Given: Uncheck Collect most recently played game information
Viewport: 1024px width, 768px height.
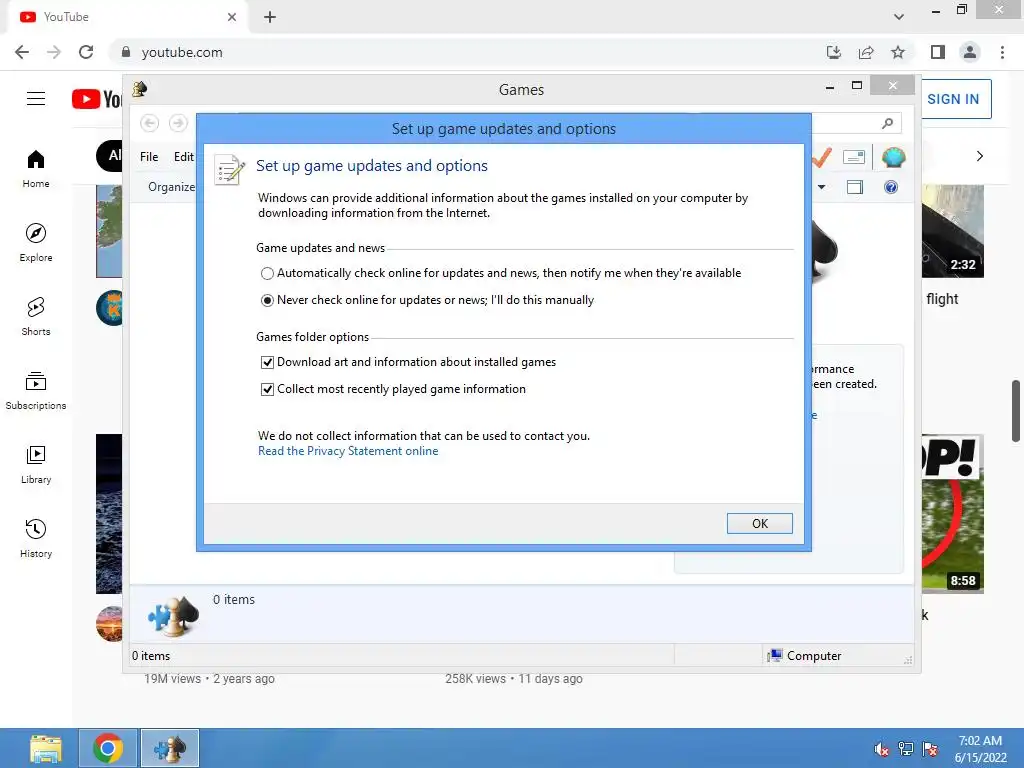Looking at the screenshot, I should click(x=267, y=389).
